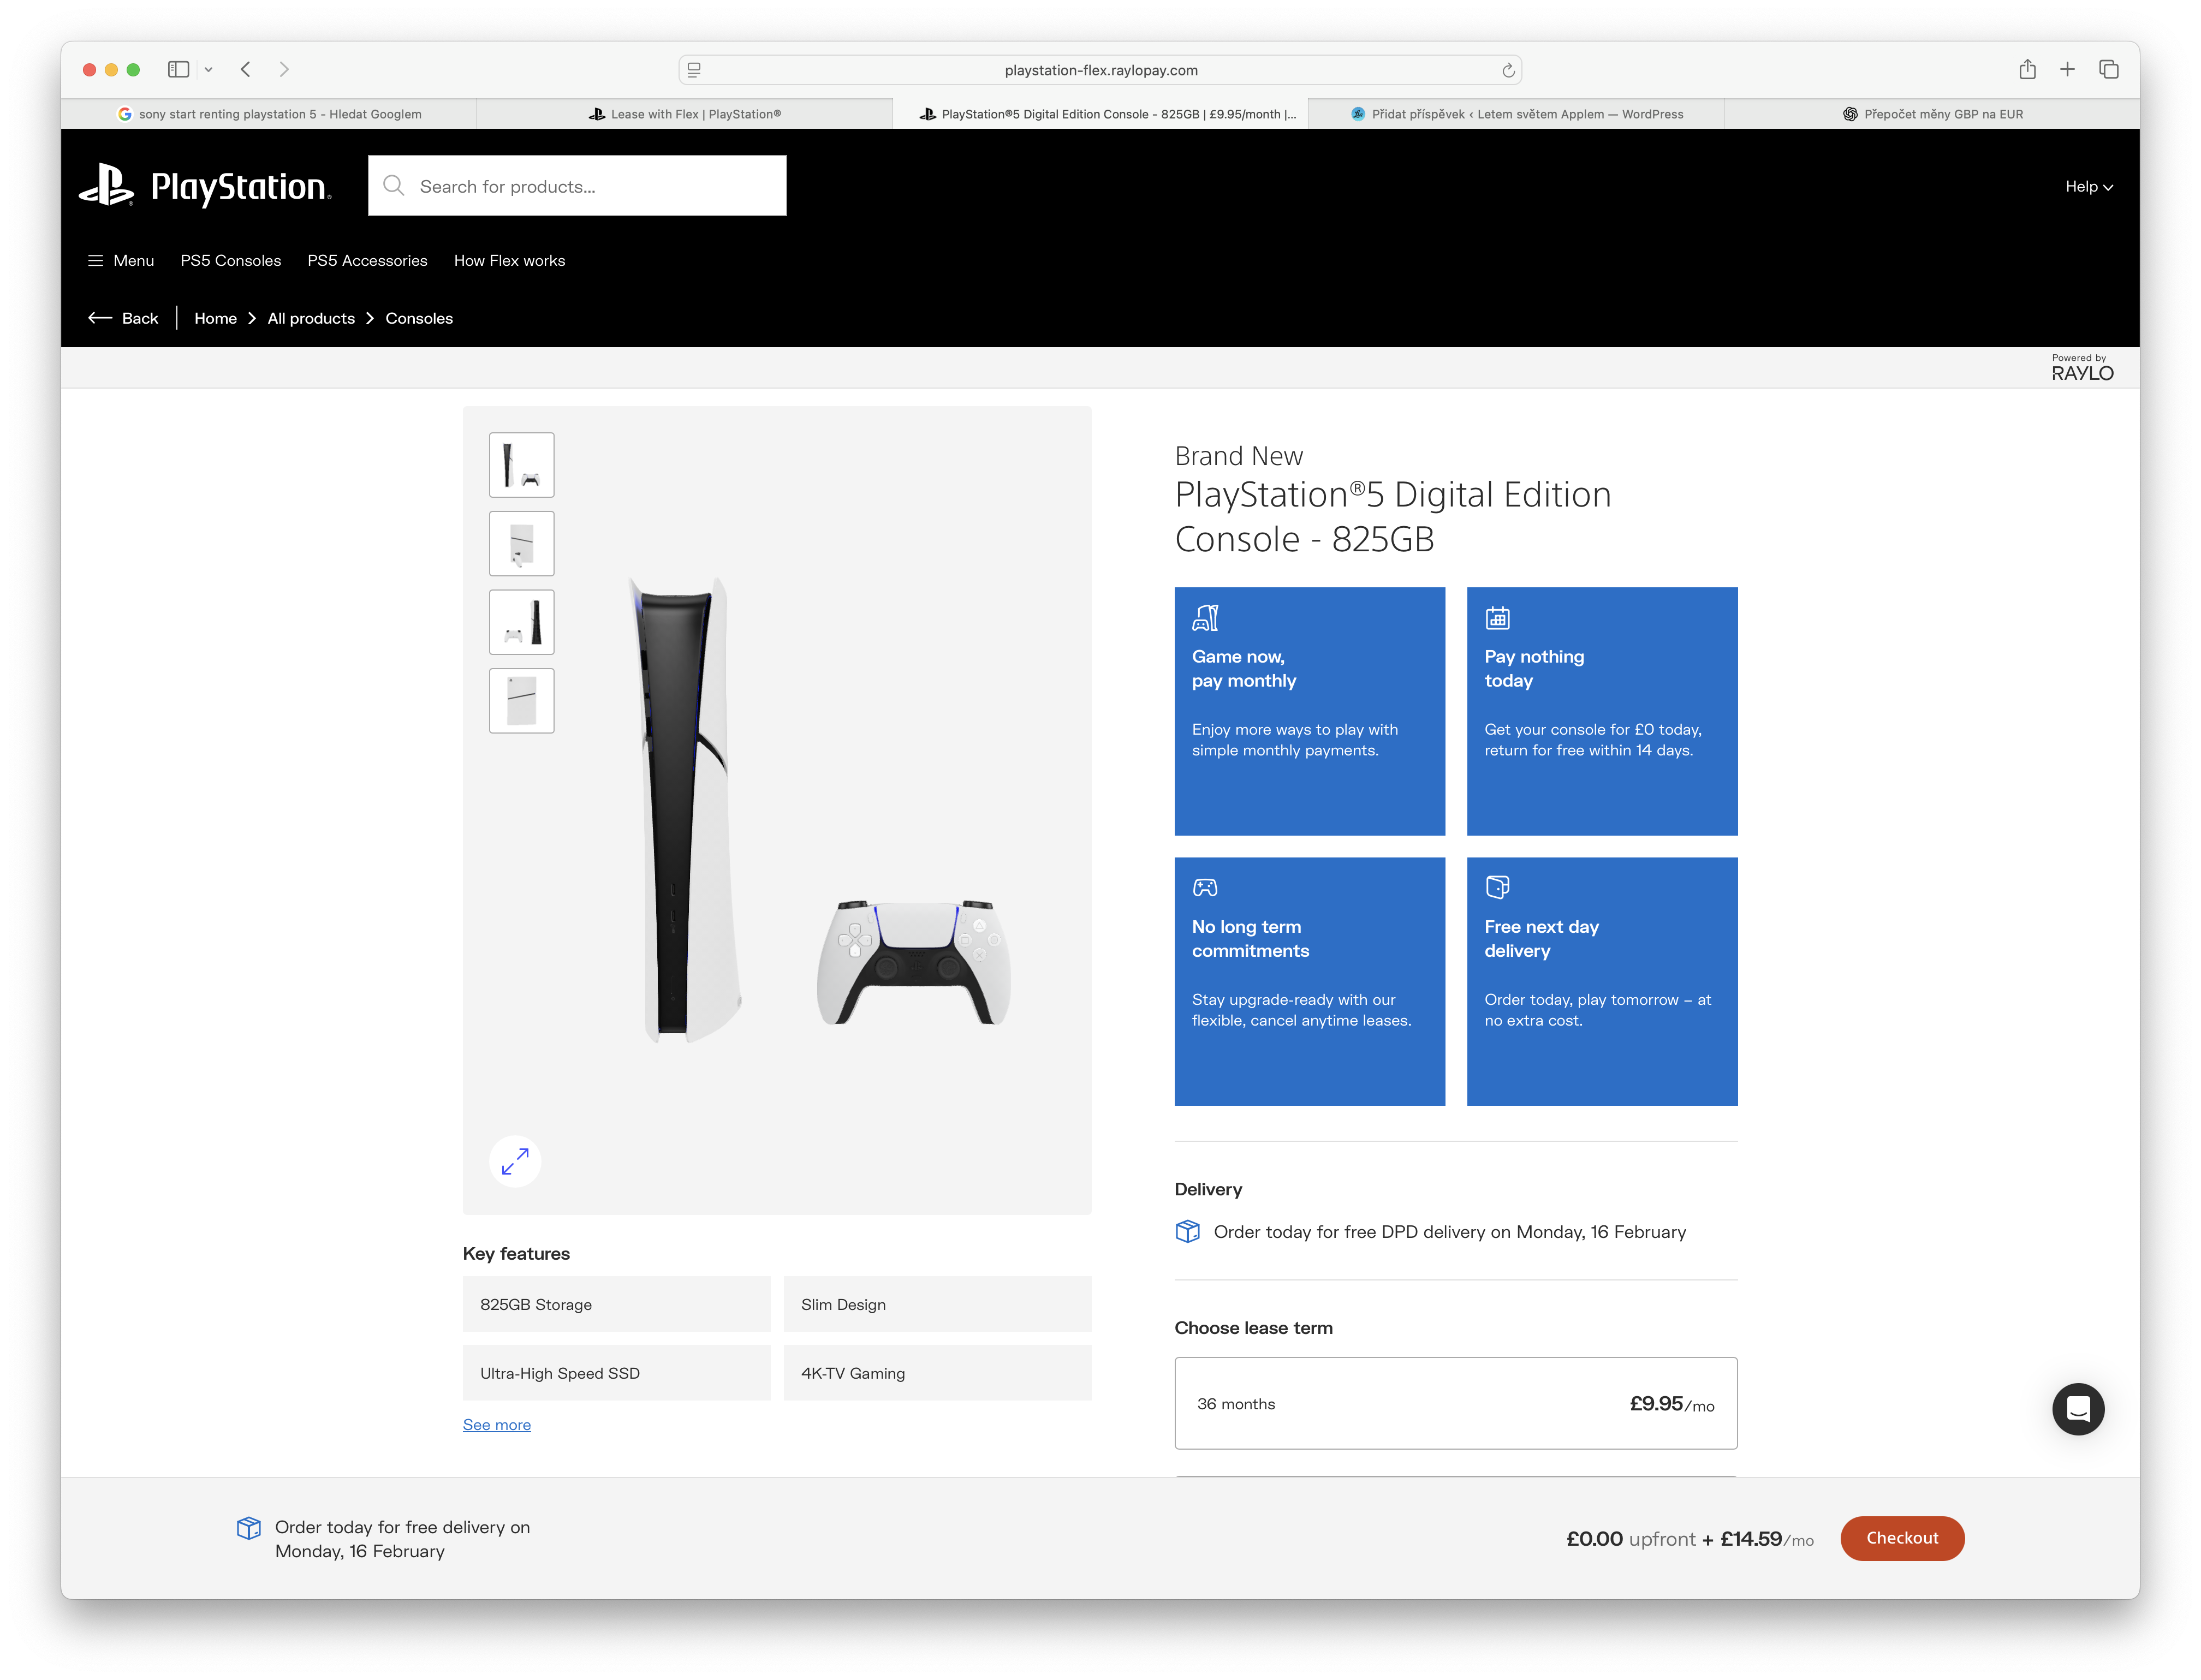2201x1680 pixels.
Task: Open new tab with plus icon
Action: click(x=2067, y=69)
